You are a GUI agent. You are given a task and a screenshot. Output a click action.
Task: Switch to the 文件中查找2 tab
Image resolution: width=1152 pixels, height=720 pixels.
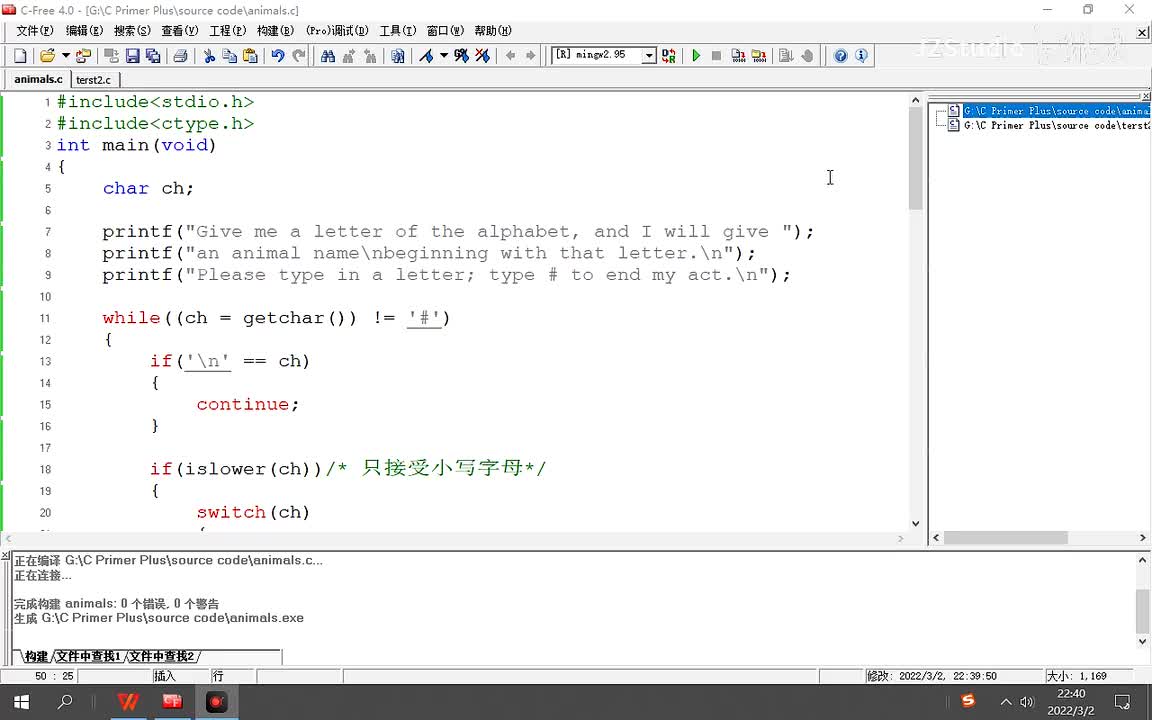pyautogui.click(x=162, y=656)
